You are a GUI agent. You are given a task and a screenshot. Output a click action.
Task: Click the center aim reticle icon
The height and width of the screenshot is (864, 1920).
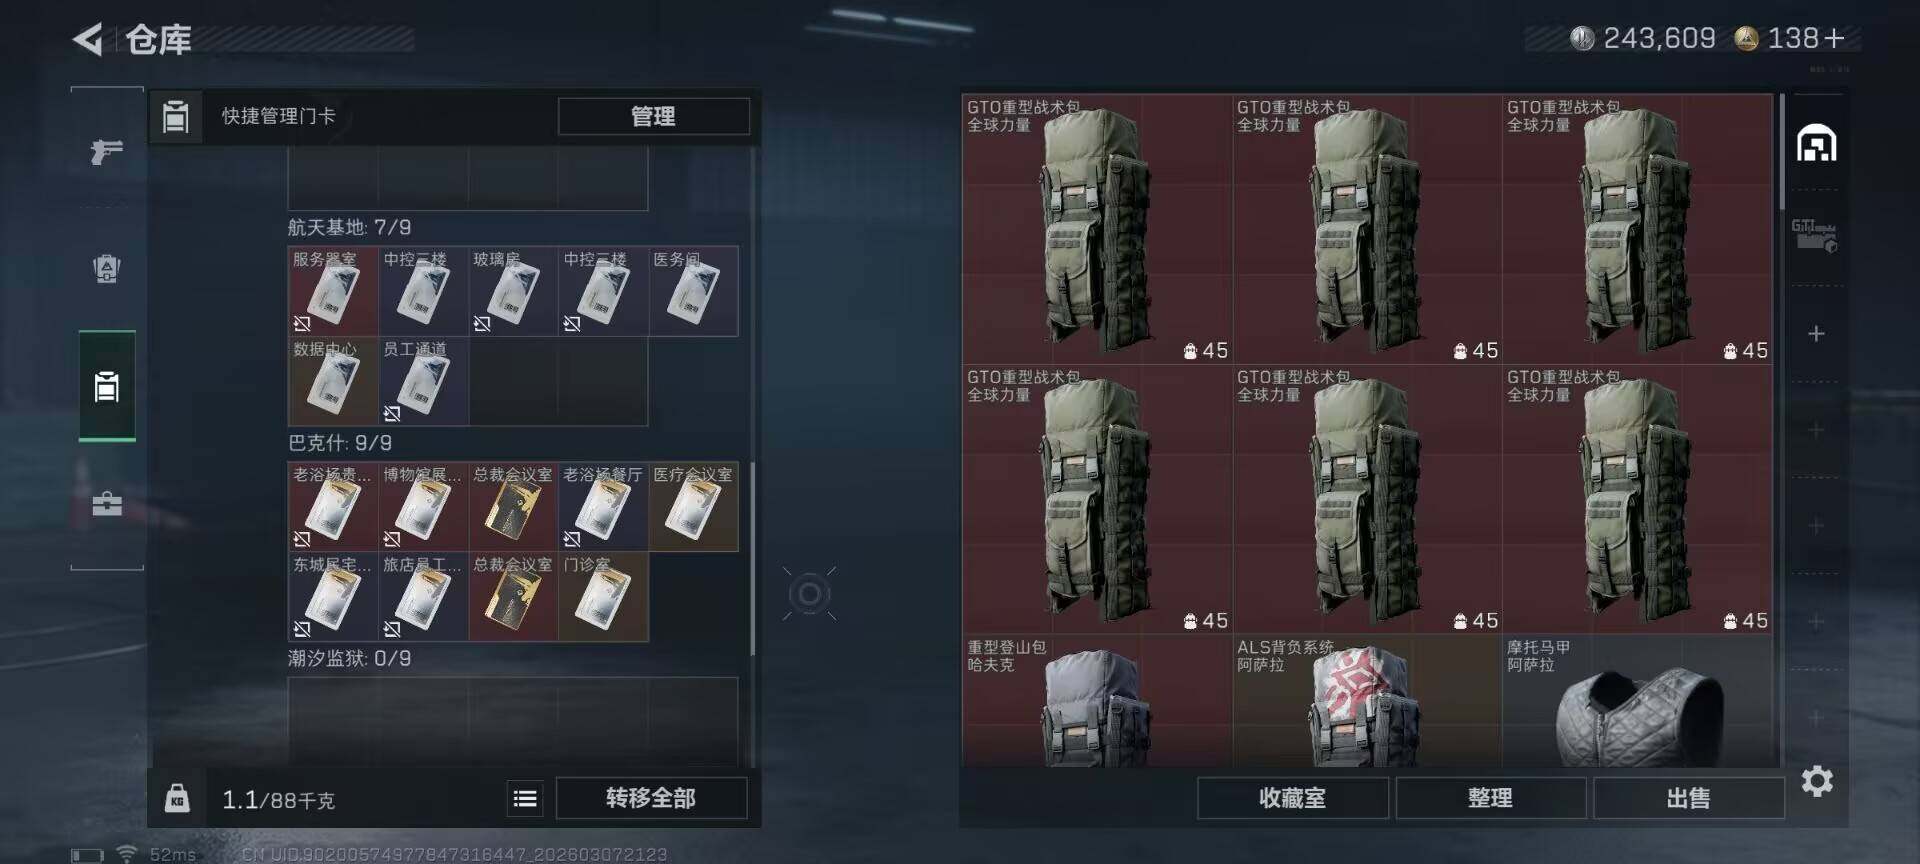pos(810,594)
